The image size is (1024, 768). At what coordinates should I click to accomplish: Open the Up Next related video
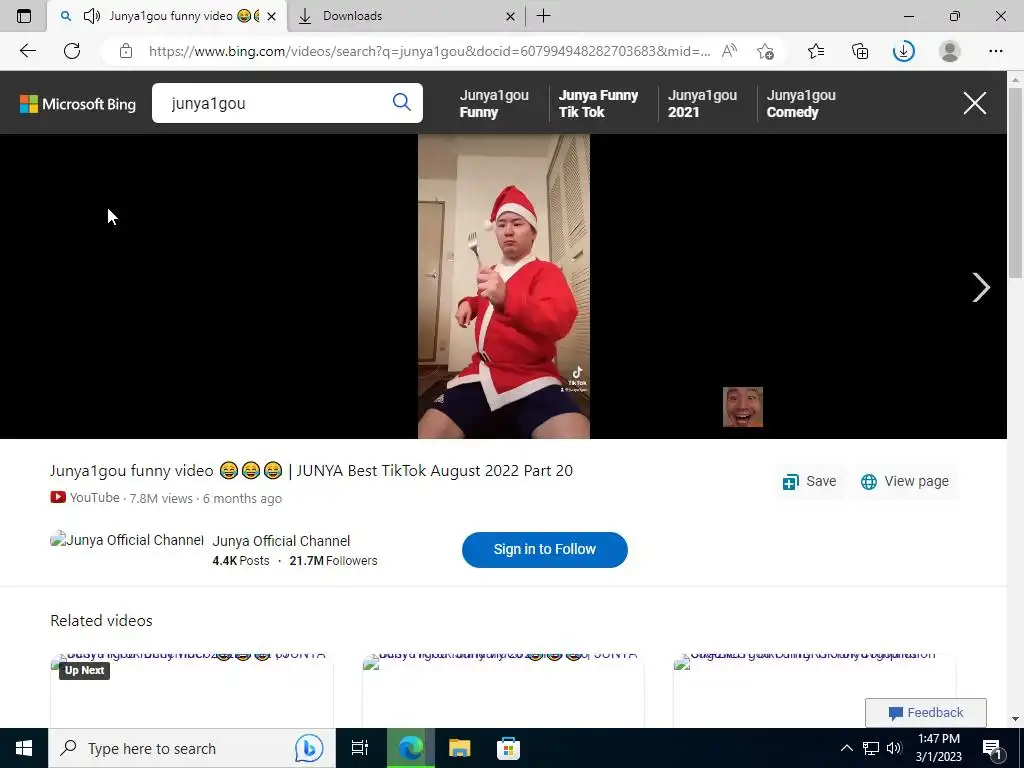(192, 690)
